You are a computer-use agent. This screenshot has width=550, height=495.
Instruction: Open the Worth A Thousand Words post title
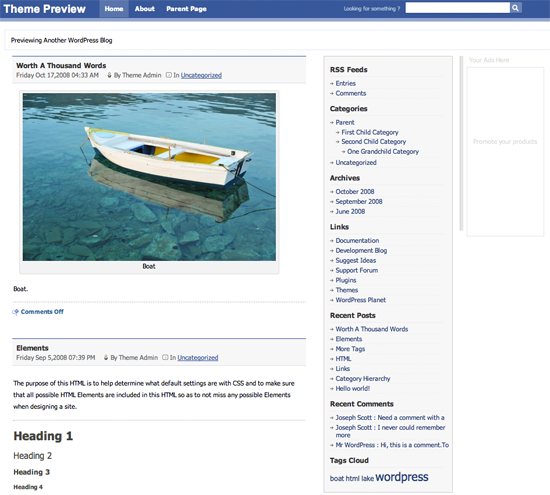tap(61, 66)
